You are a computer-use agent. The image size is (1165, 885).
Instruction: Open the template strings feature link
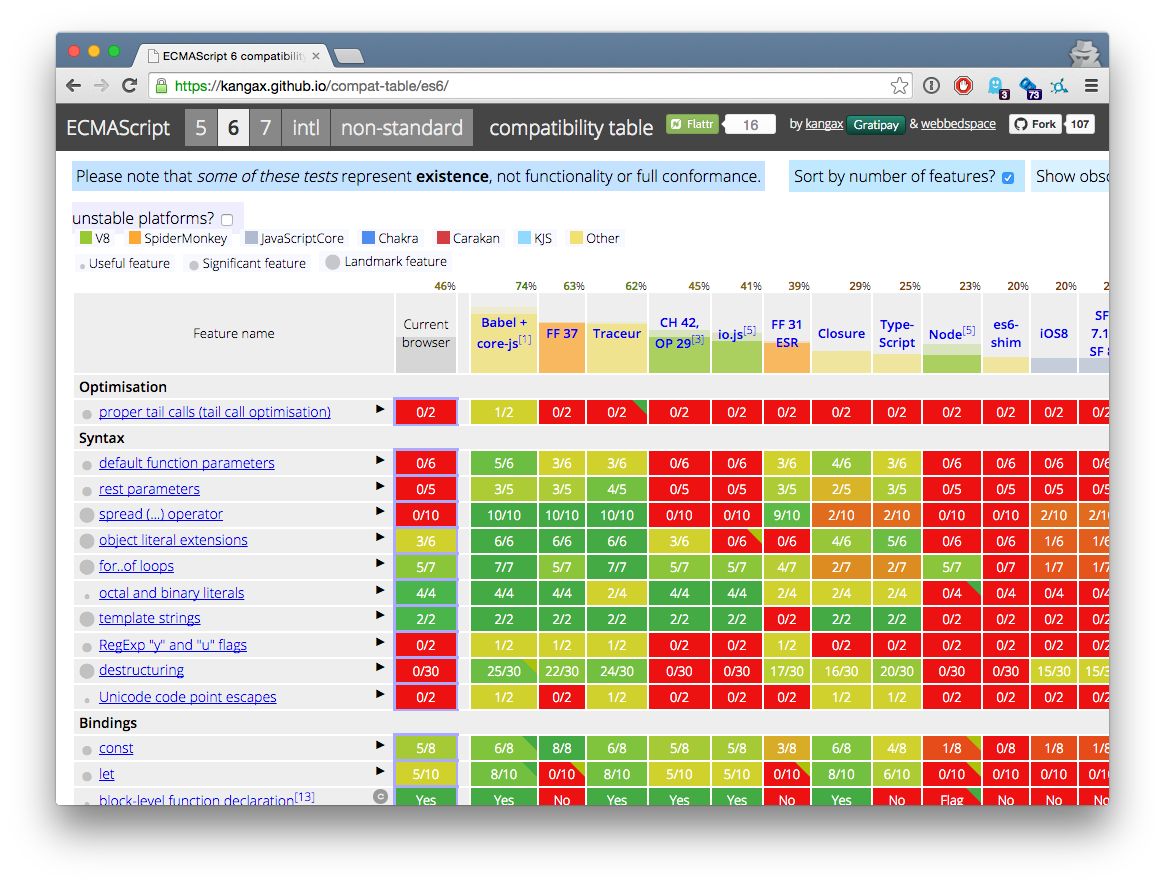click(149, 618)
